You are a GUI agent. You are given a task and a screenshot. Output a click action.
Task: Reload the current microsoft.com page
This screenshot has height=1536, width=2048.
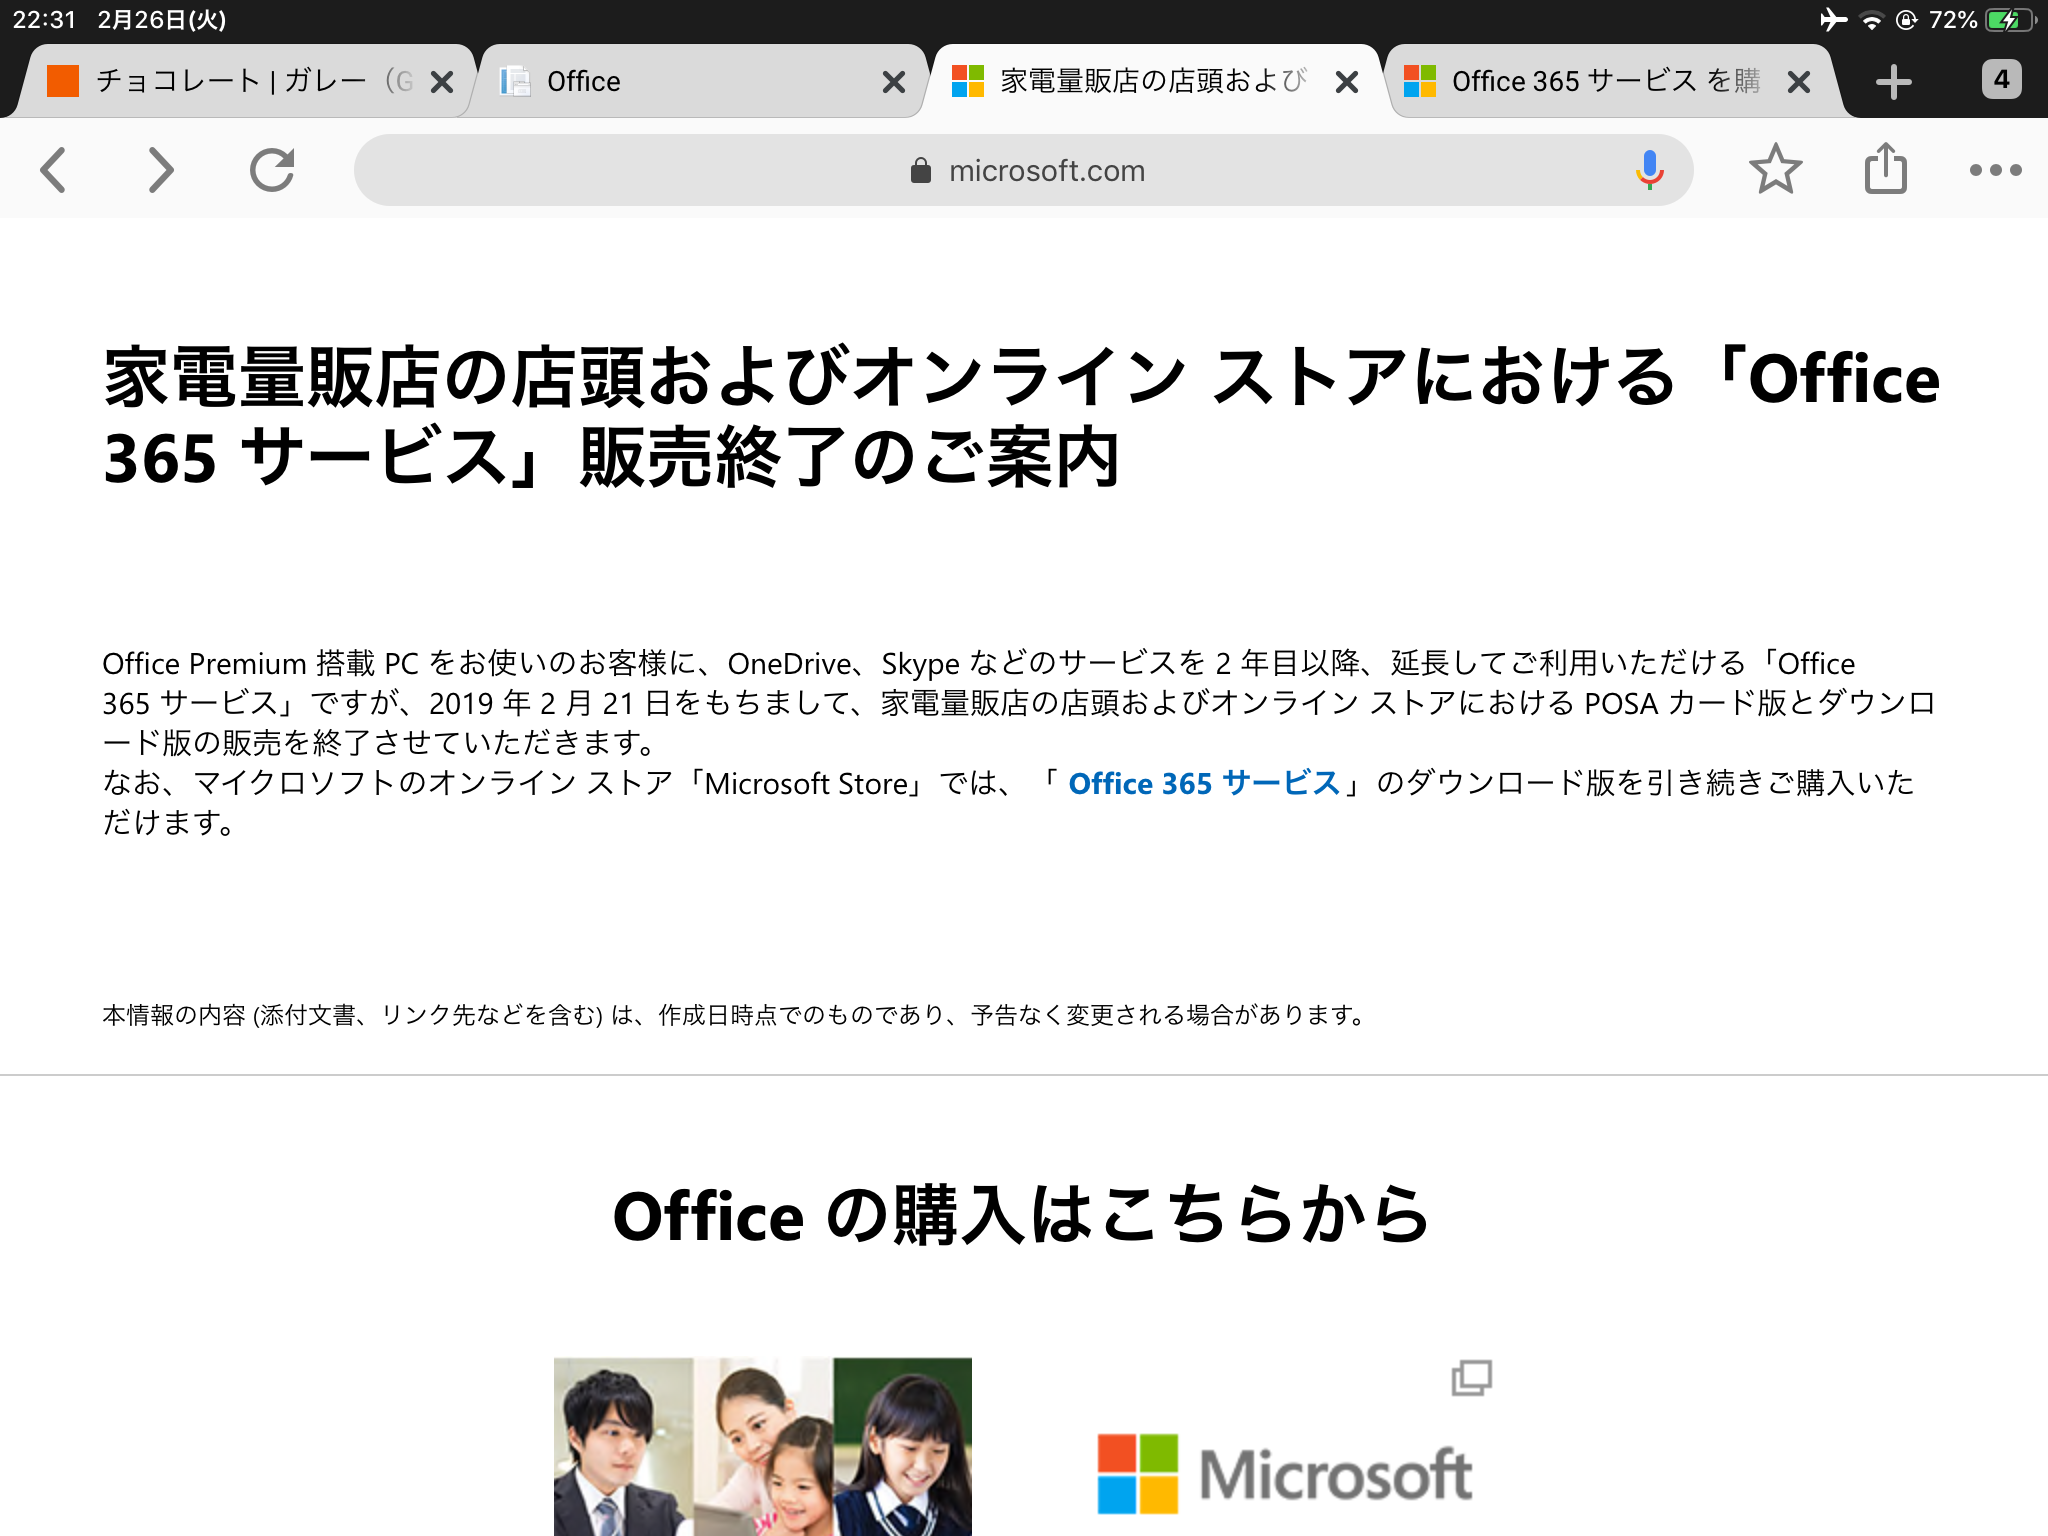coord(272,170)
